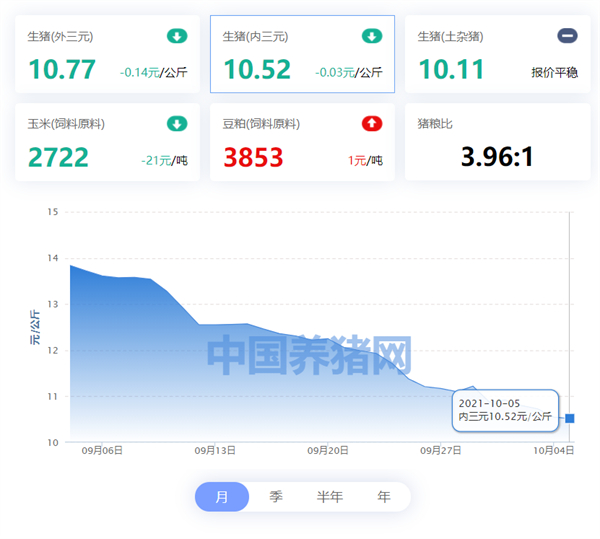
Task: Switch to the 半年 time range tab
Action: coord(330,497)
